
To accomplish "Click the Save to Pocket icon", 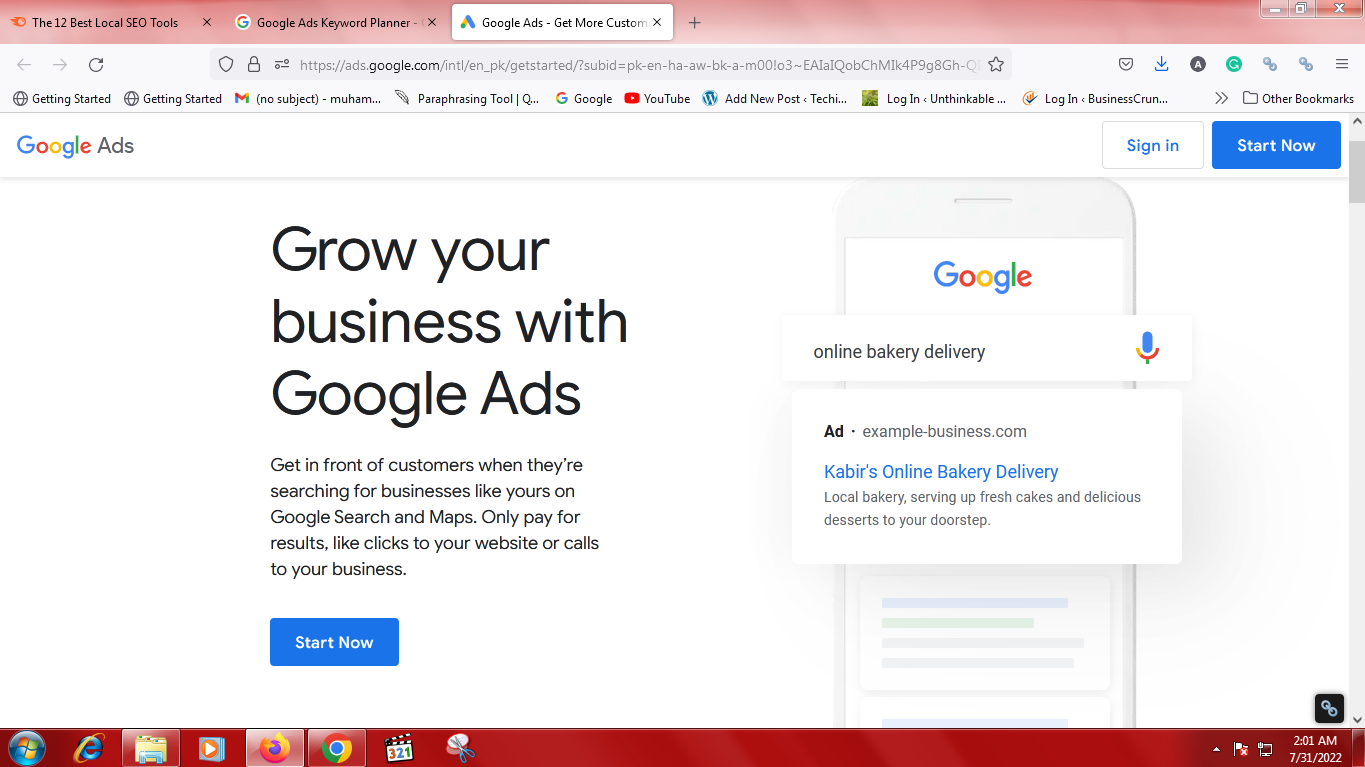I will click(1126, 64).
